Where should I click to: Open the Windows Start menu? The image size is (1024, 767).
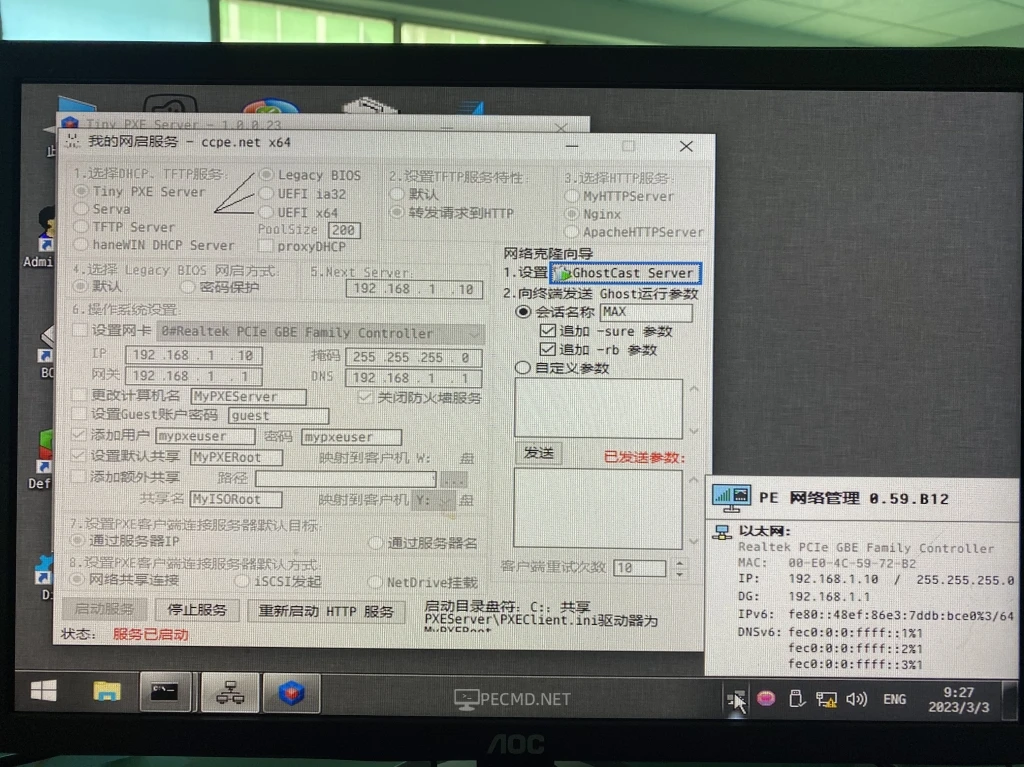coord(44,691)
